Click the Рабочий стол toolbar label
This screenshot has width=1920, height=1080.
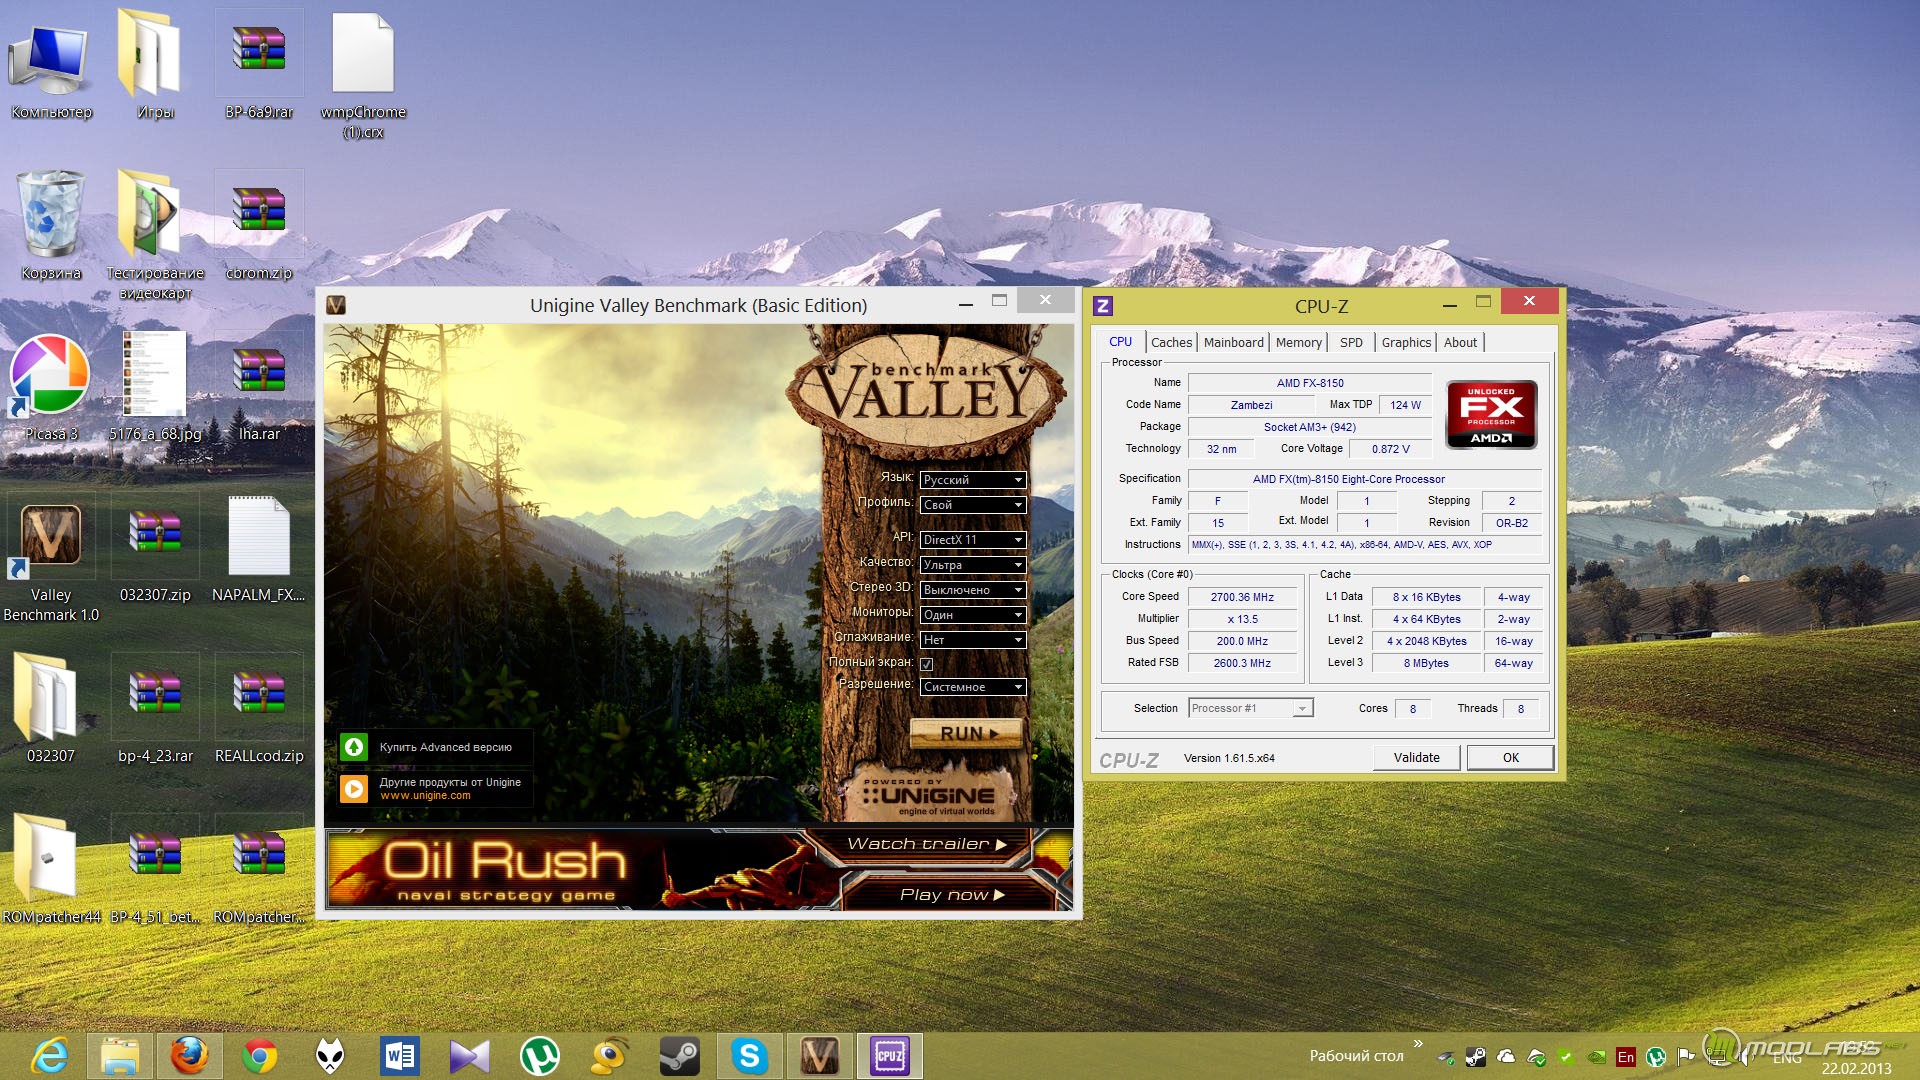click(1356, 1056)
